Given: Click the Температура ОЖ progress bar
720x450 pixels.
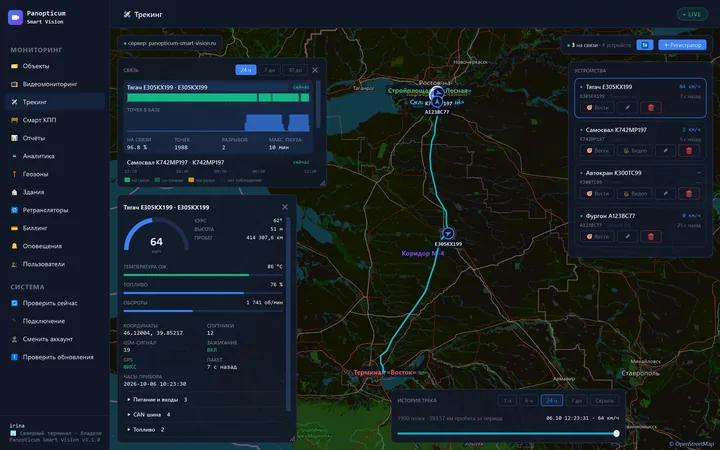Looking at the screenshot, I should [203, 275].
